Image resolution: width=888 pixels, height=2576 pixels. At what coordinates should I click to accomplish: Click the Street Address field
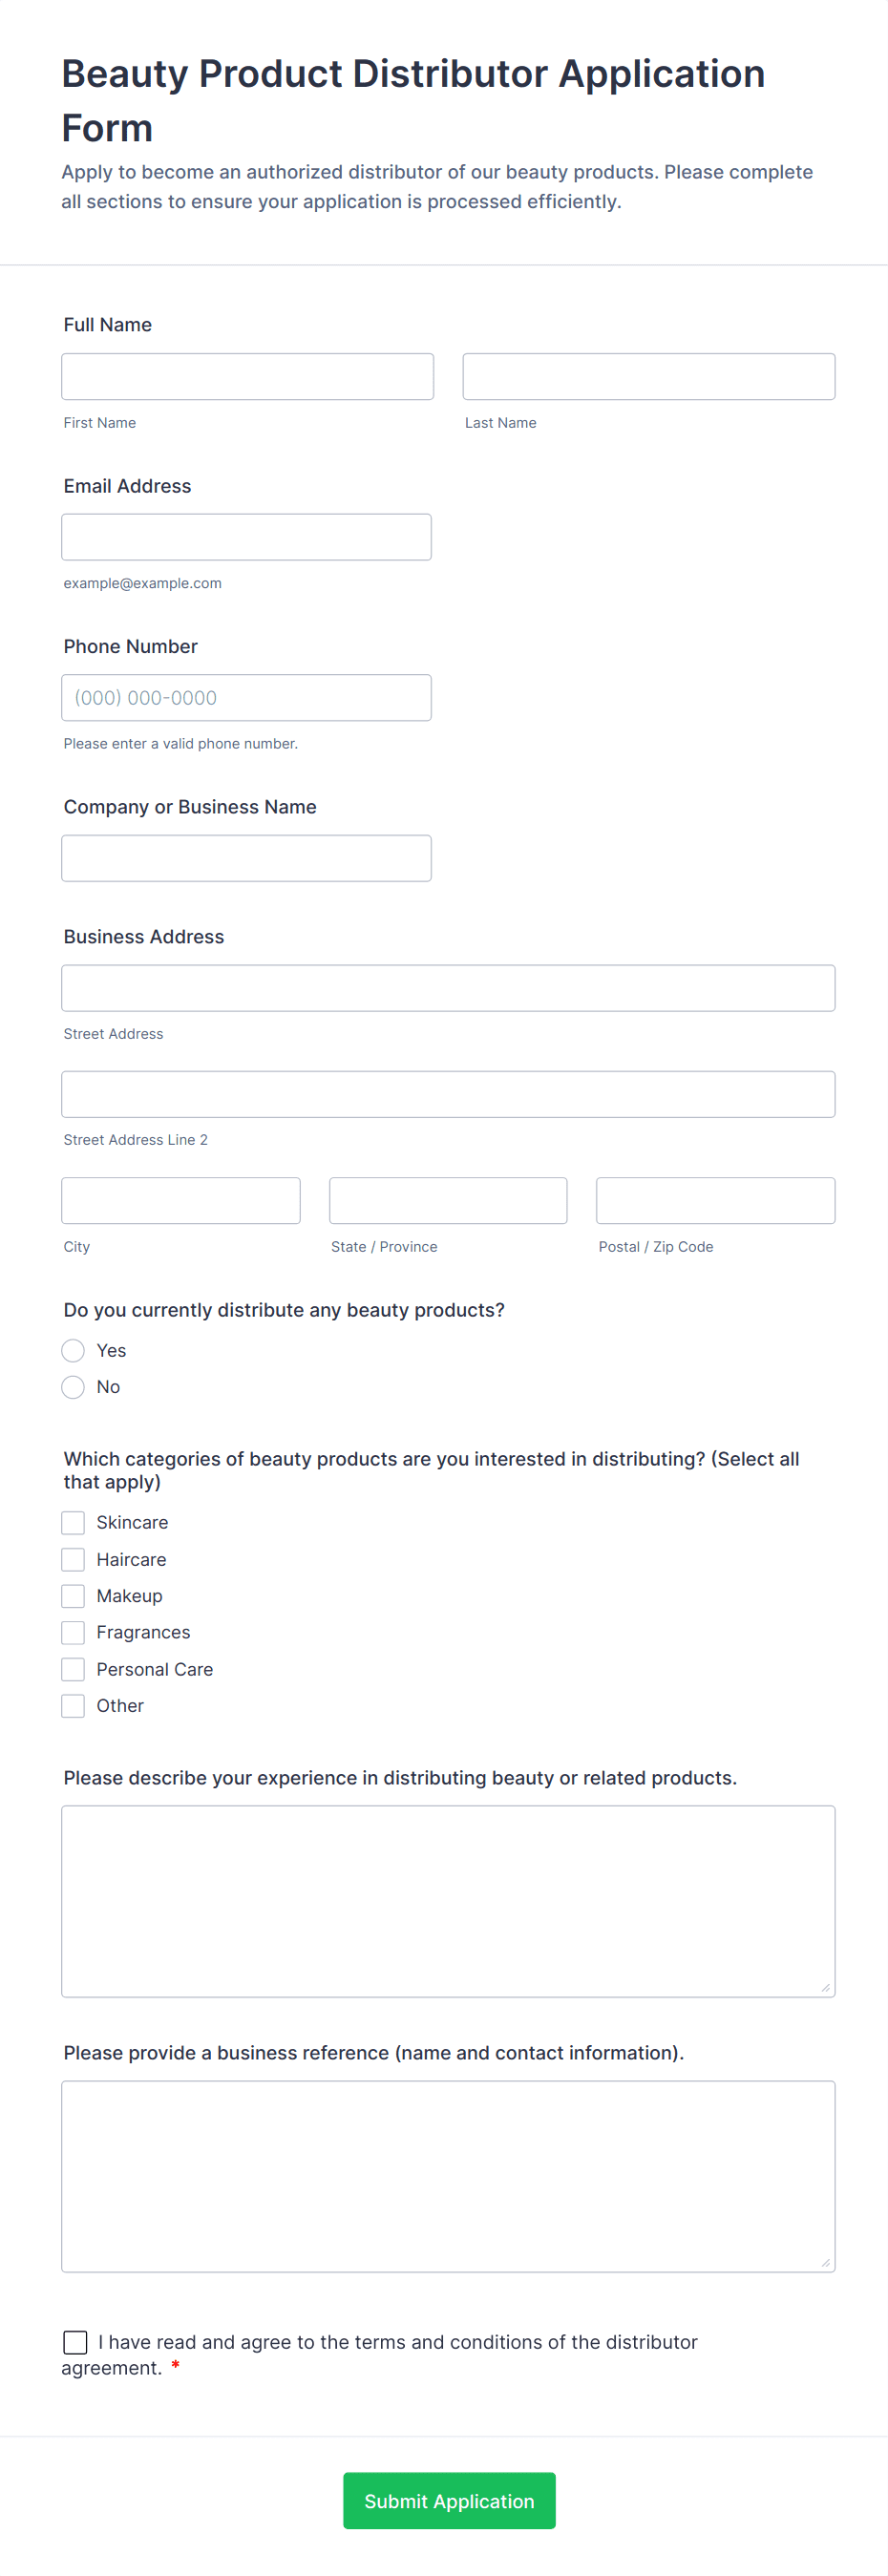[448, 988]
